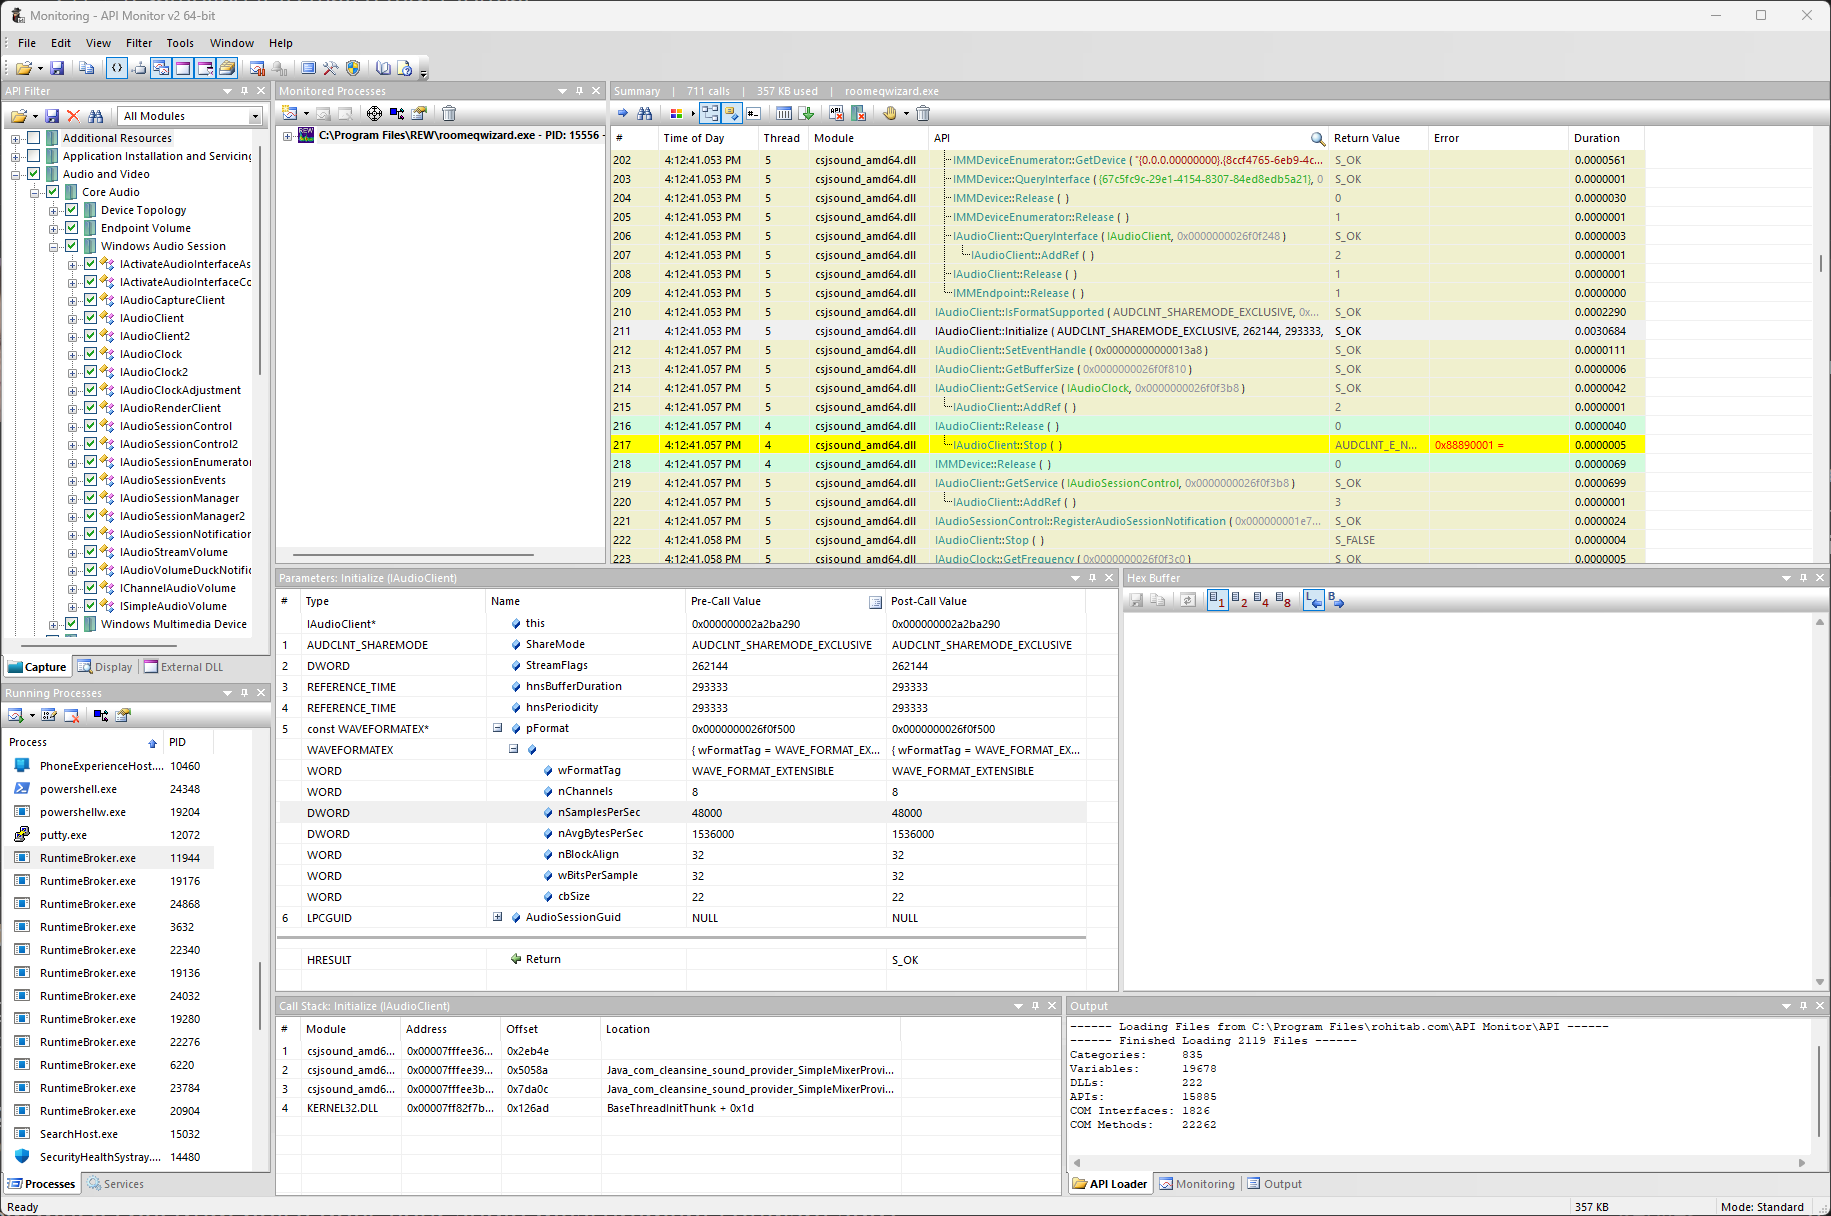
Task: Uncheck the Audio and Video checkbox
Action: [x=34, y=174]
